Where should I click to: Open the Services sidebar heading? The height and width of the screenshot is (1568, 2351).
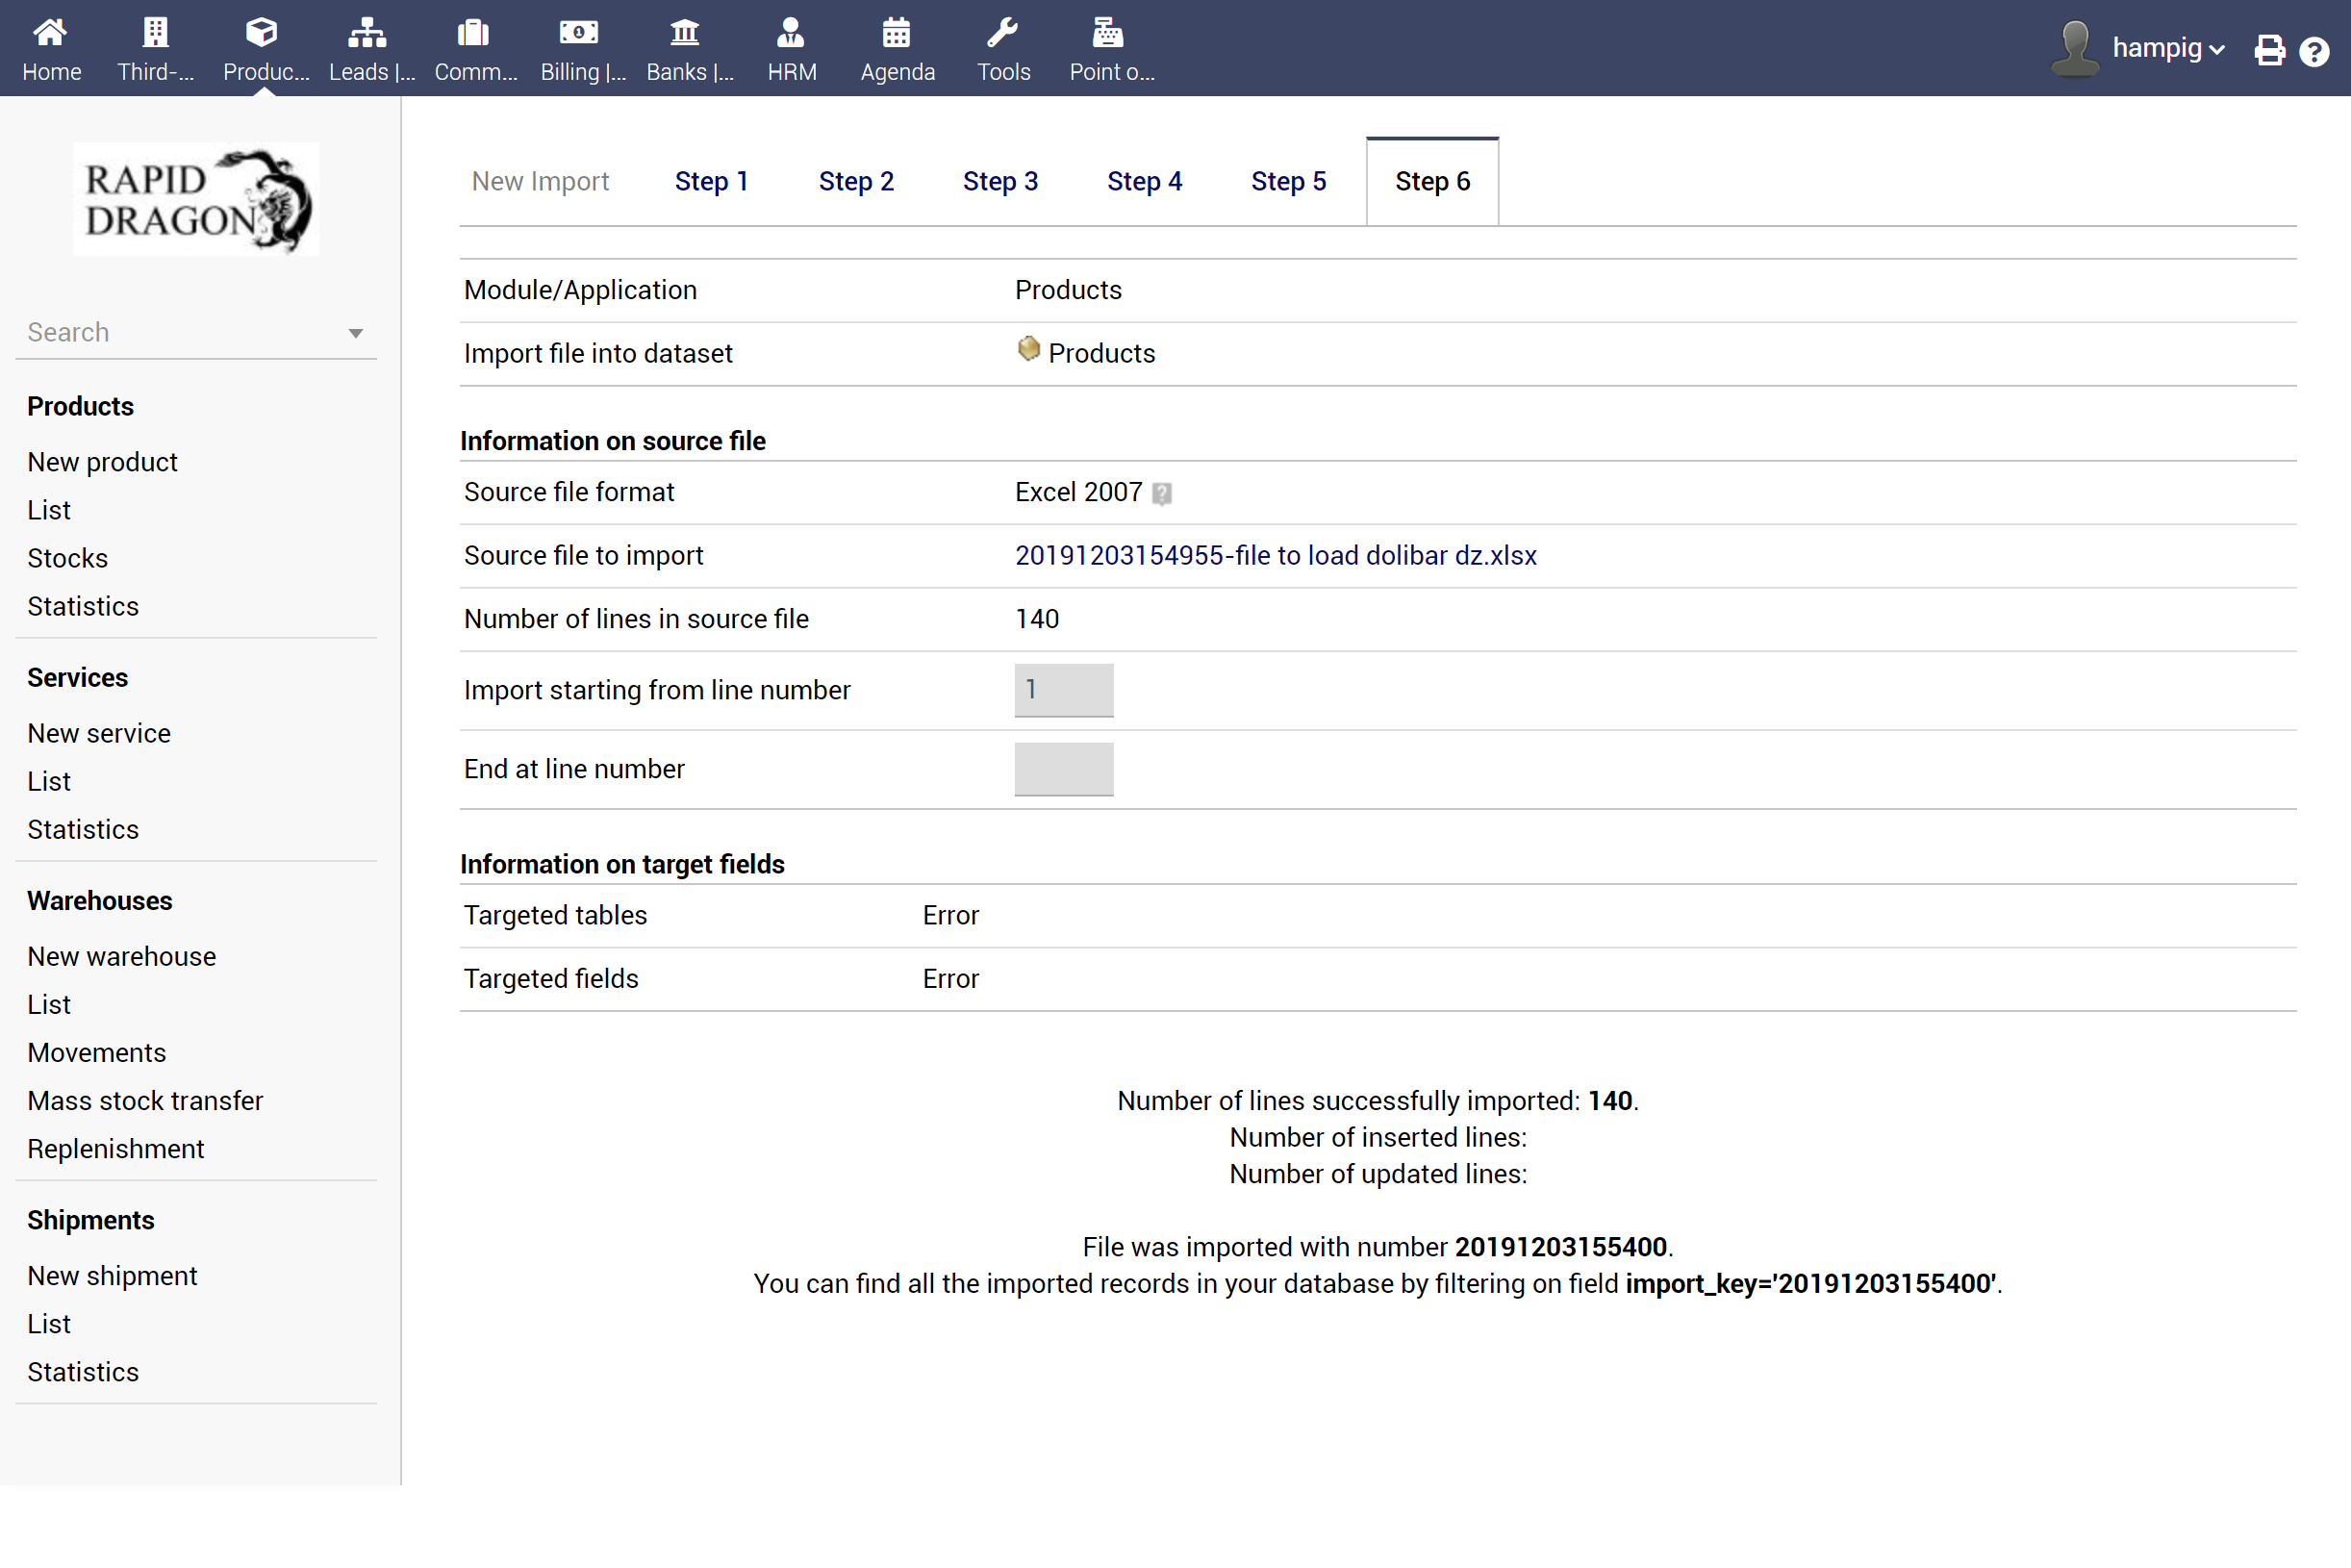(x=77, y=677)
